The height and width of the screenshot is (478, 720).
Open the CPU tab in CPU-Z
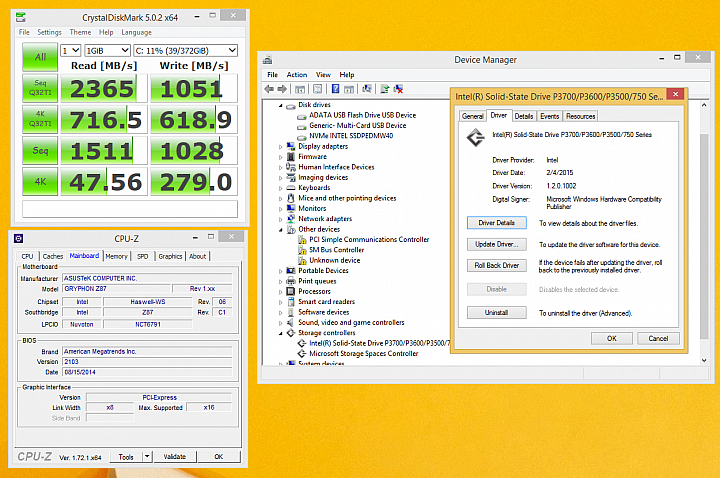28,256
